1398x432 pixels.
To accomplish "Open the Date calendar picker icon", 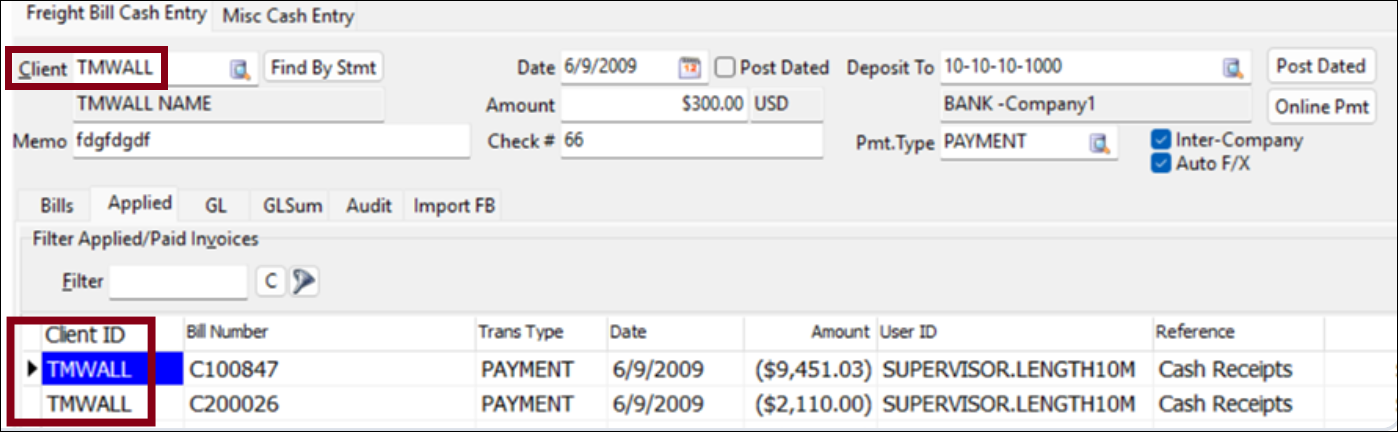I will (x=690, y=68).
